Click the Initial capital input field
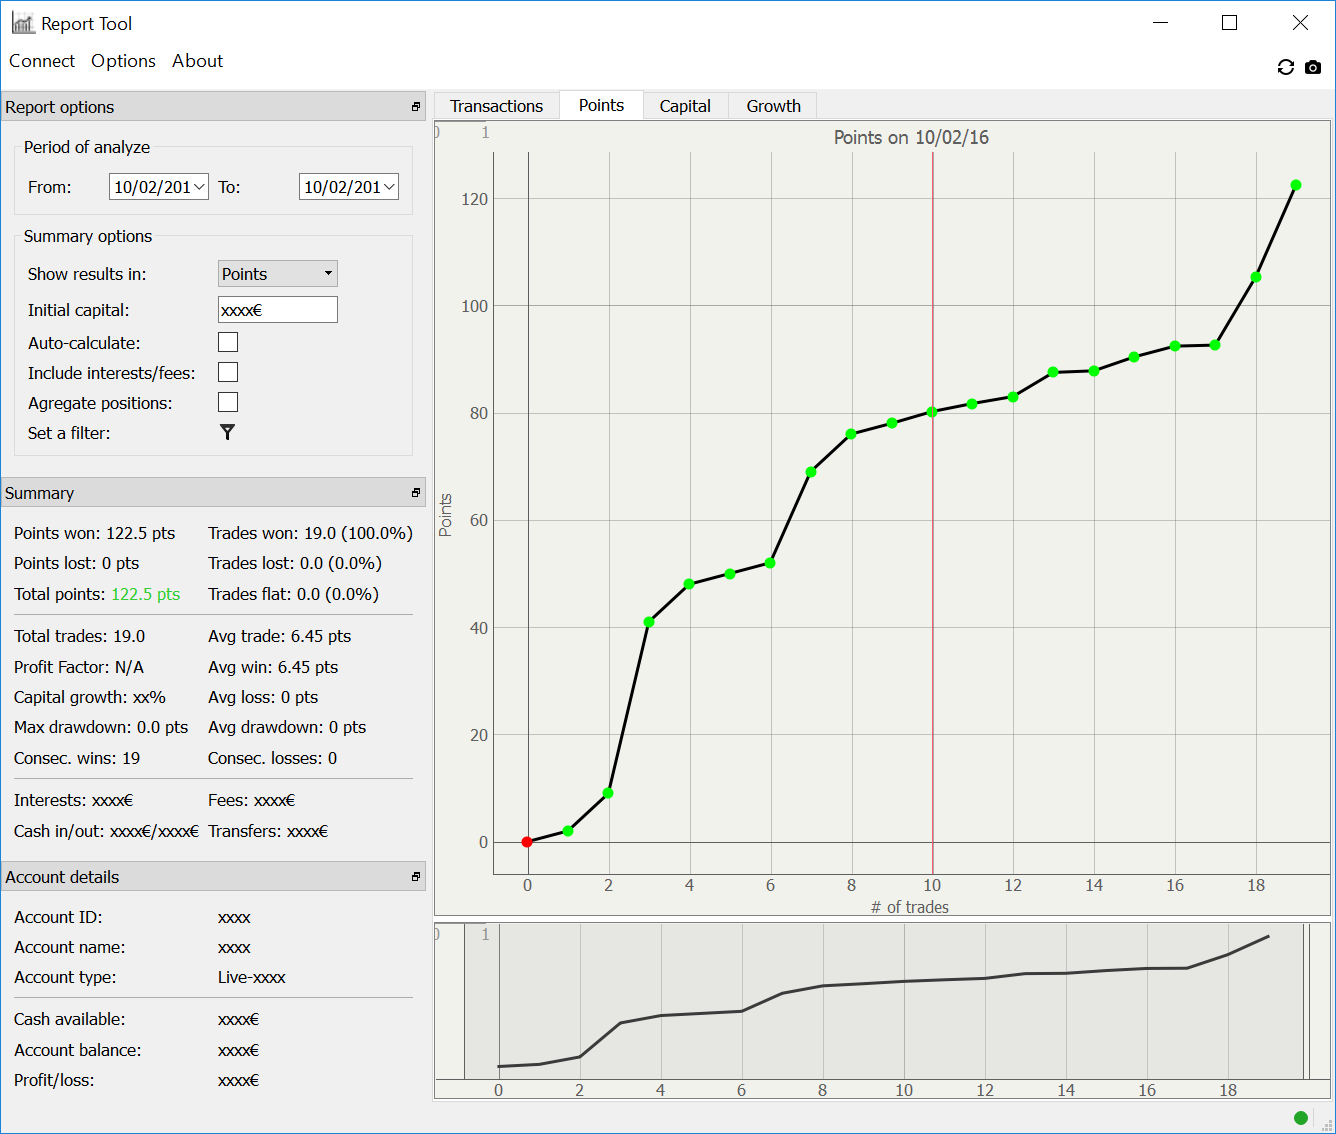The height and width of the screenshot is (1134, 1336). tap(278, 310)
